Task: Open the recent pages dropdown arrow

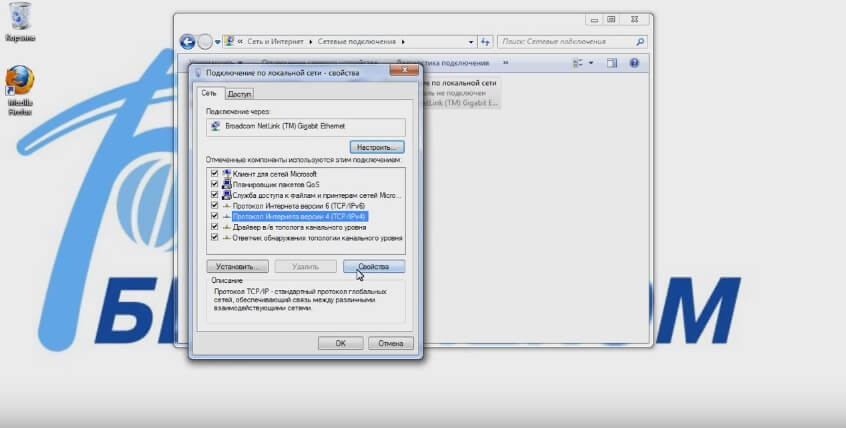Action: (x=217, y=42)
